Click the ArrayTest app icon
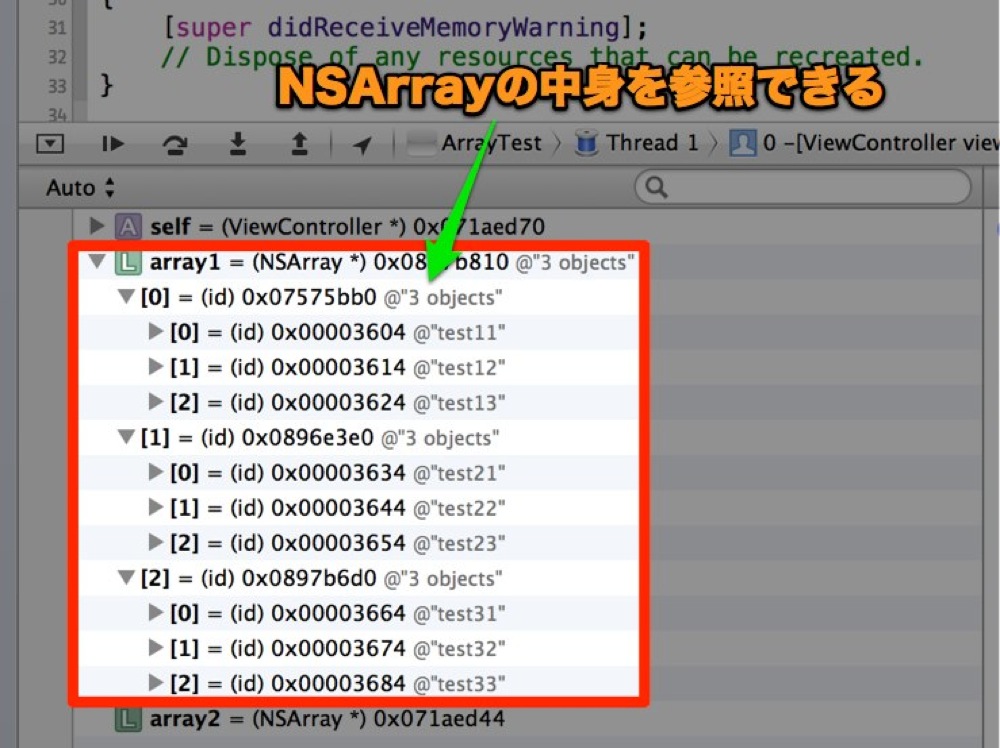Screen dimensions: 1000x748 tap(420, 143)
